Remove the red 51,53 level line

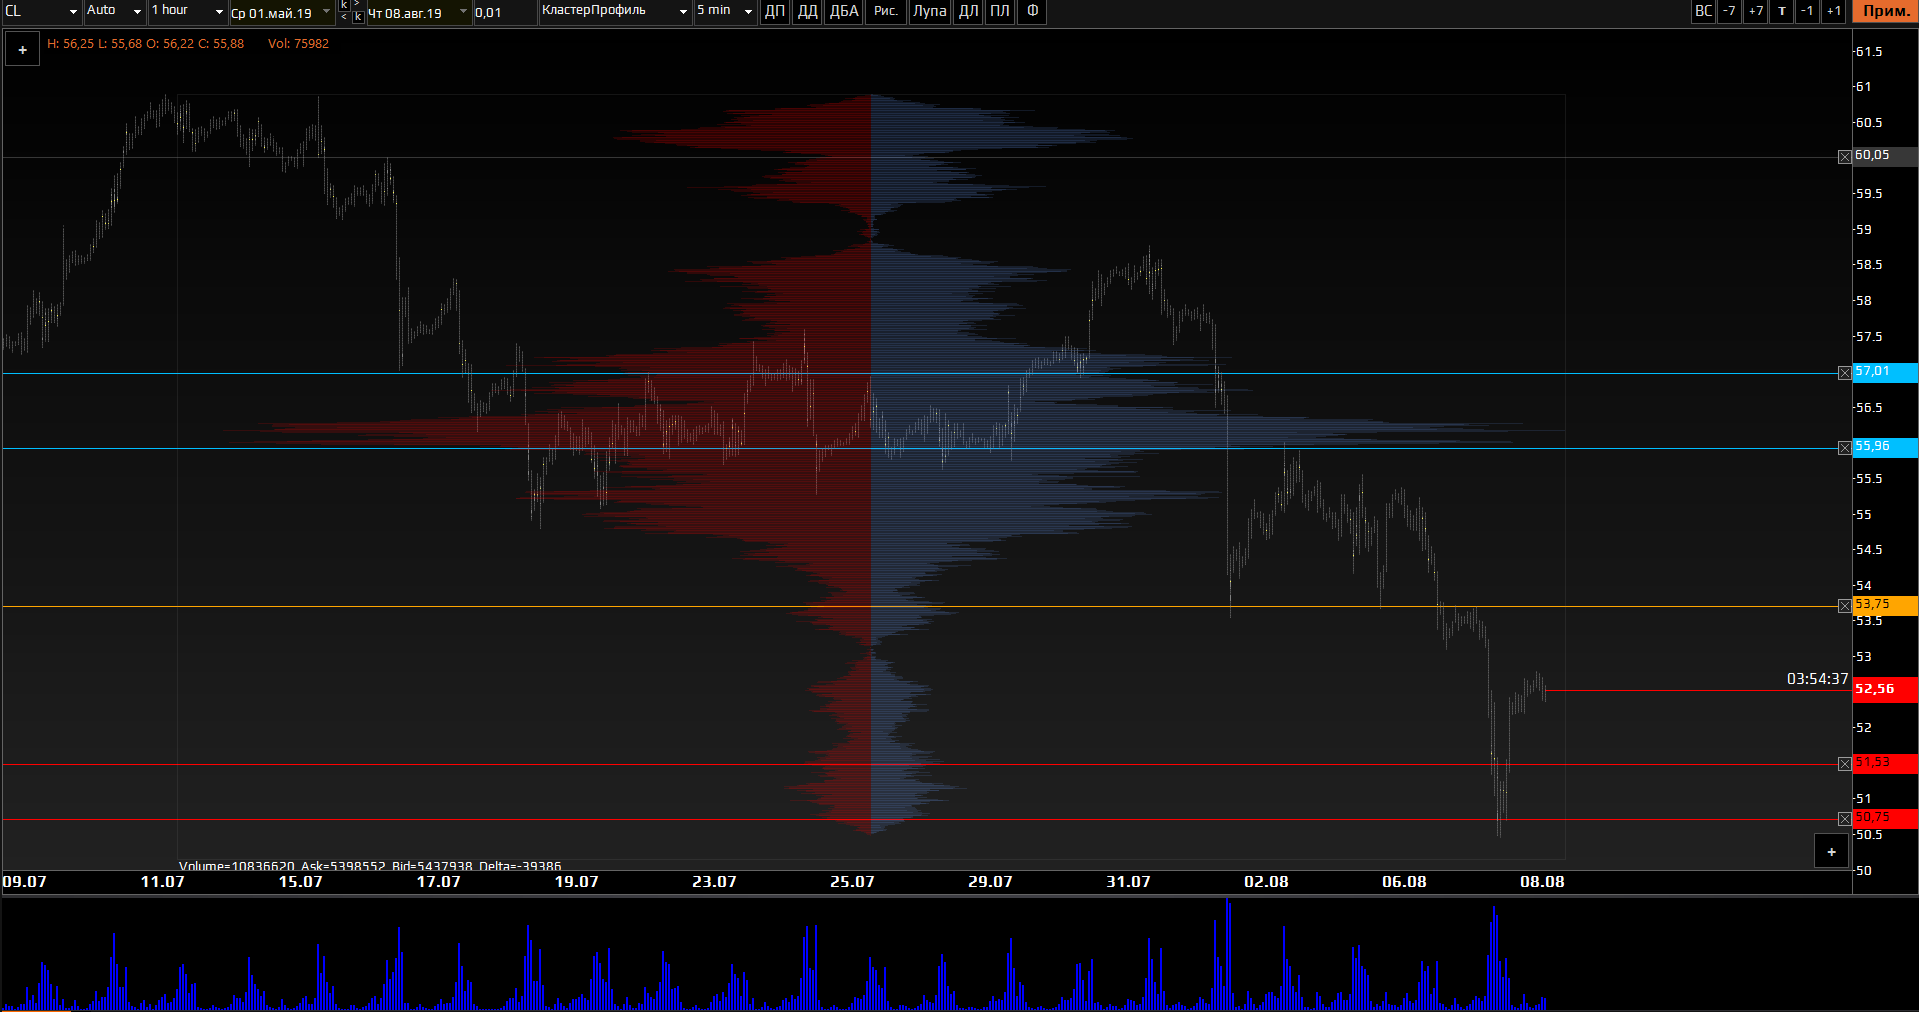pyautogui.click(x=1845, y=764)
